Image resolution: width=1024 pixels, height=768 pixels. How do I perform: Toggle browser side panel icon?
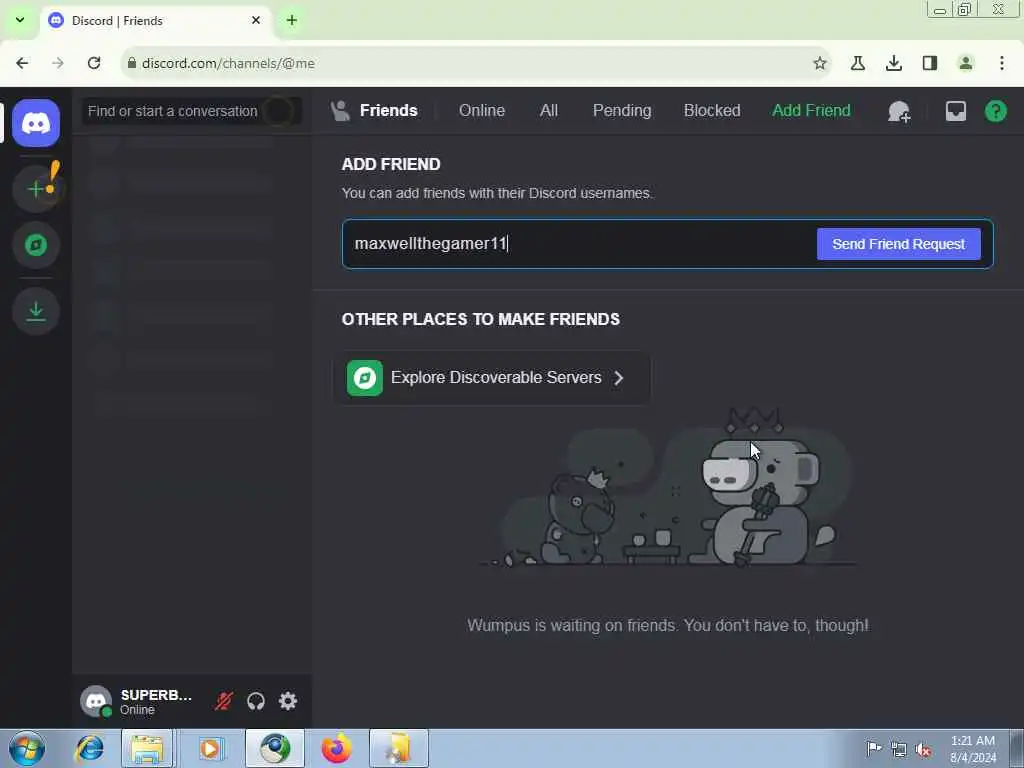pos(929,63)
